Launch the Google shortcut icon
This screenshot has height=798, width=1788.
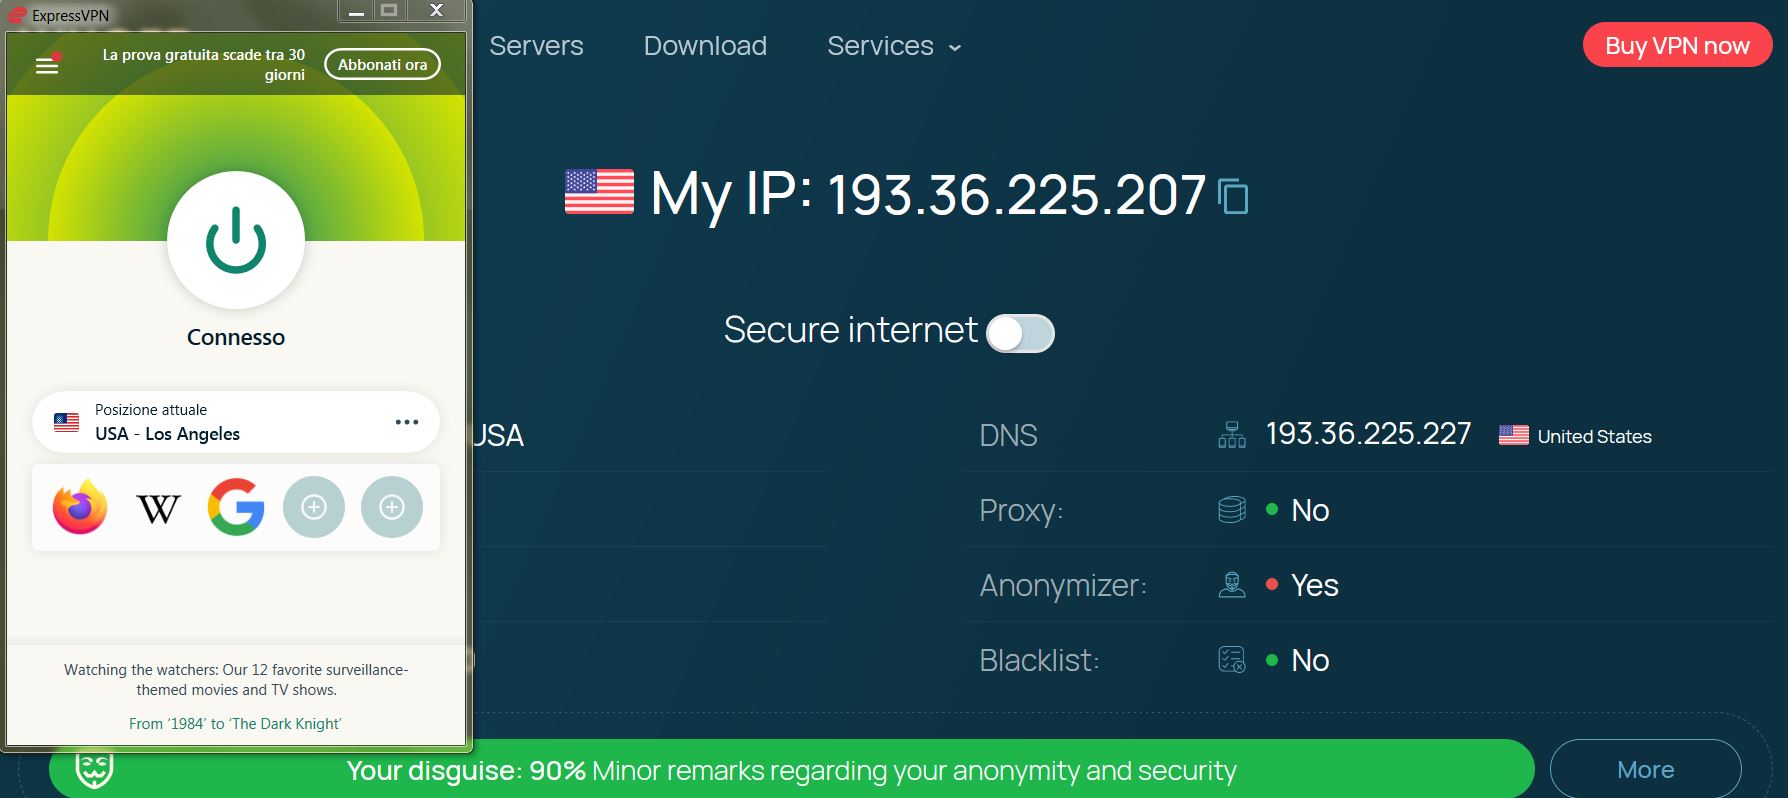[236, 507]
